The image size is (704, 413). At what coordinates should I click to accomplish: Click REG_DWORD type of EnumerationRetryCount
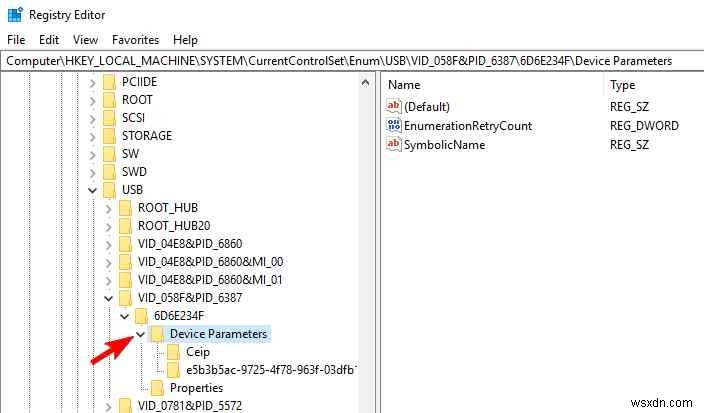pos(644,126)
